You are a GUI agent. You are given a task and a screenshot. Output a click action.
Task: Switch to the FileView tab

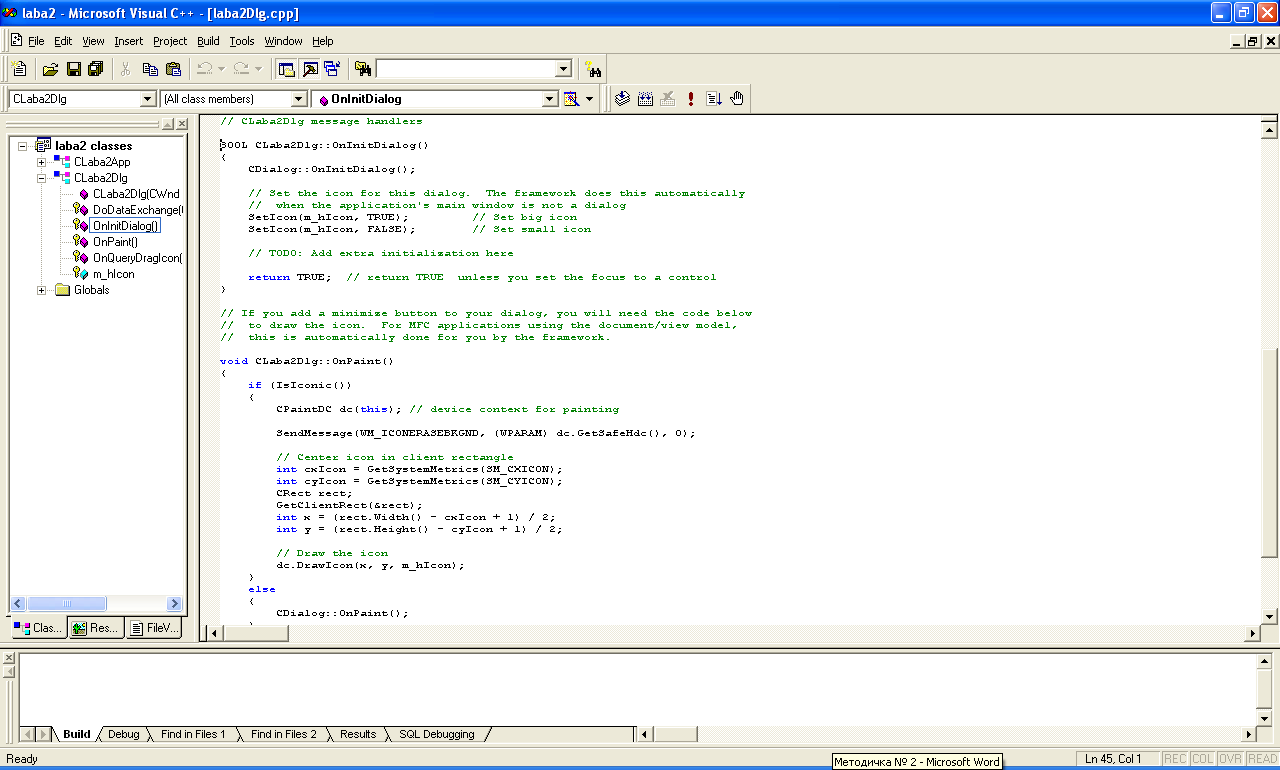(x=154, y=628)
